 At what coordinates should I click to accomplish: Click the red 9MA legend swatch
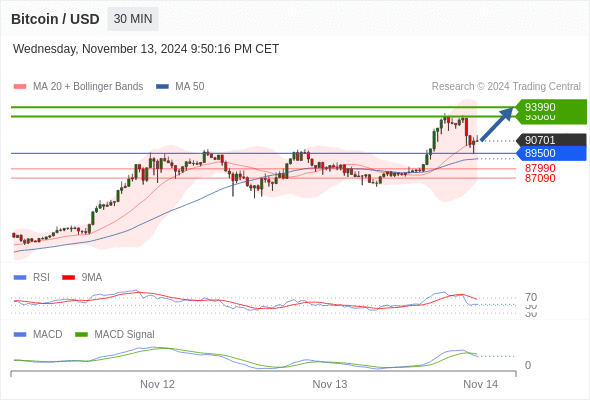[68, 278]
